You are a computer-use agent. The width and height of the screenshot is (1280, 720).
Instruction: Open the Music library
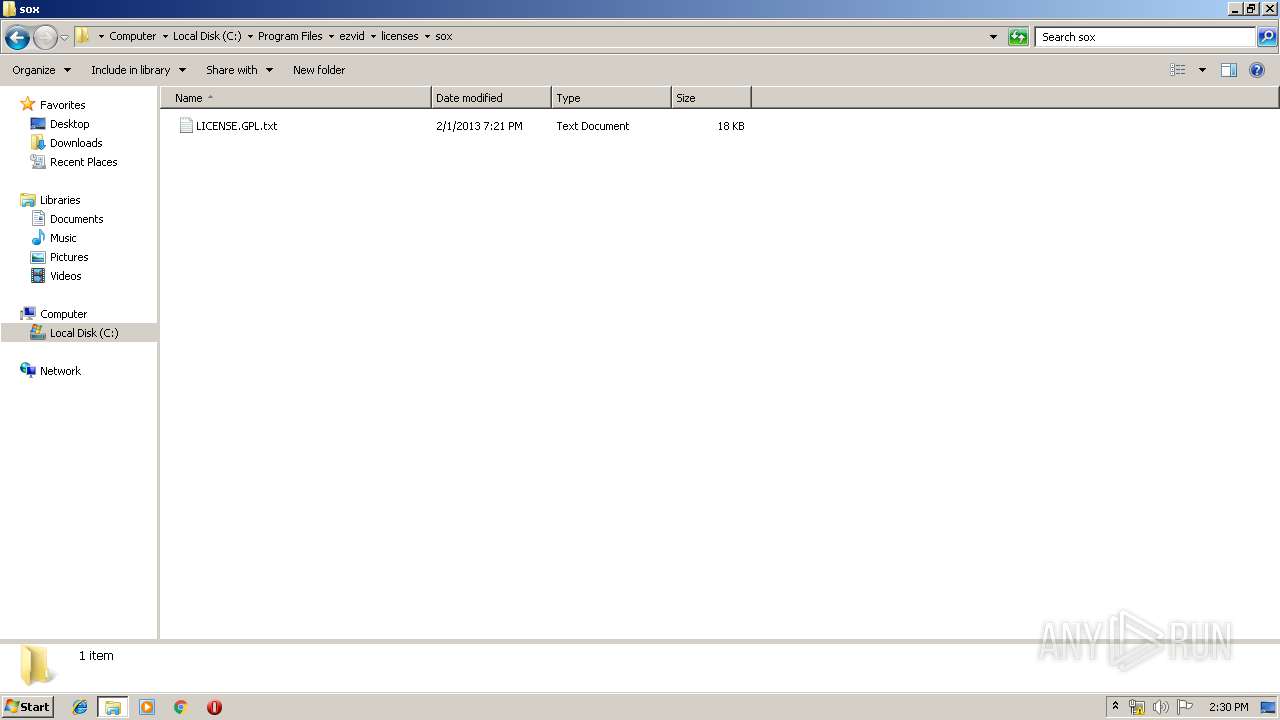tap(63, 238)
